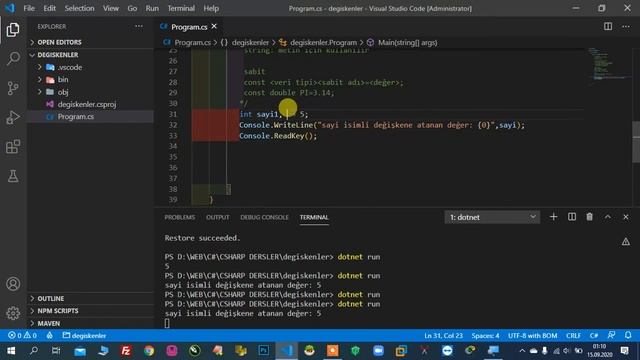Maximize the panel size chevron
640x360 pixels.
(608, 217)
